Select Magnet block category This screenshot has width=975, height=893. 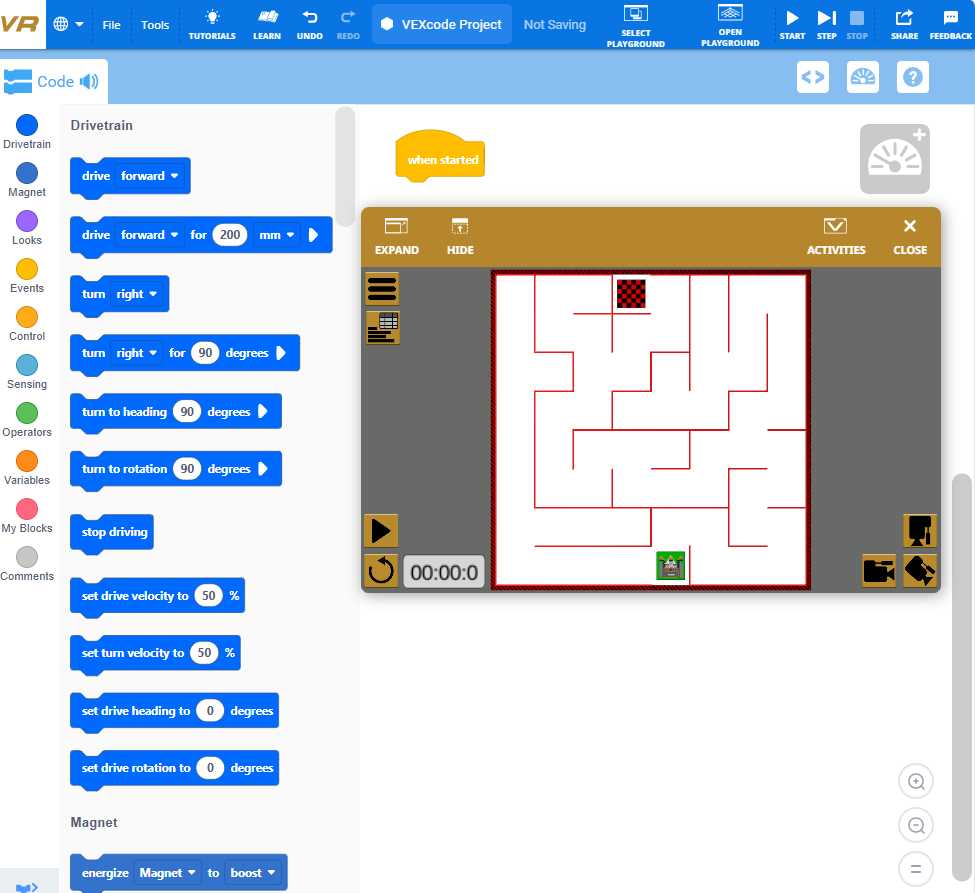pos(27,180)
